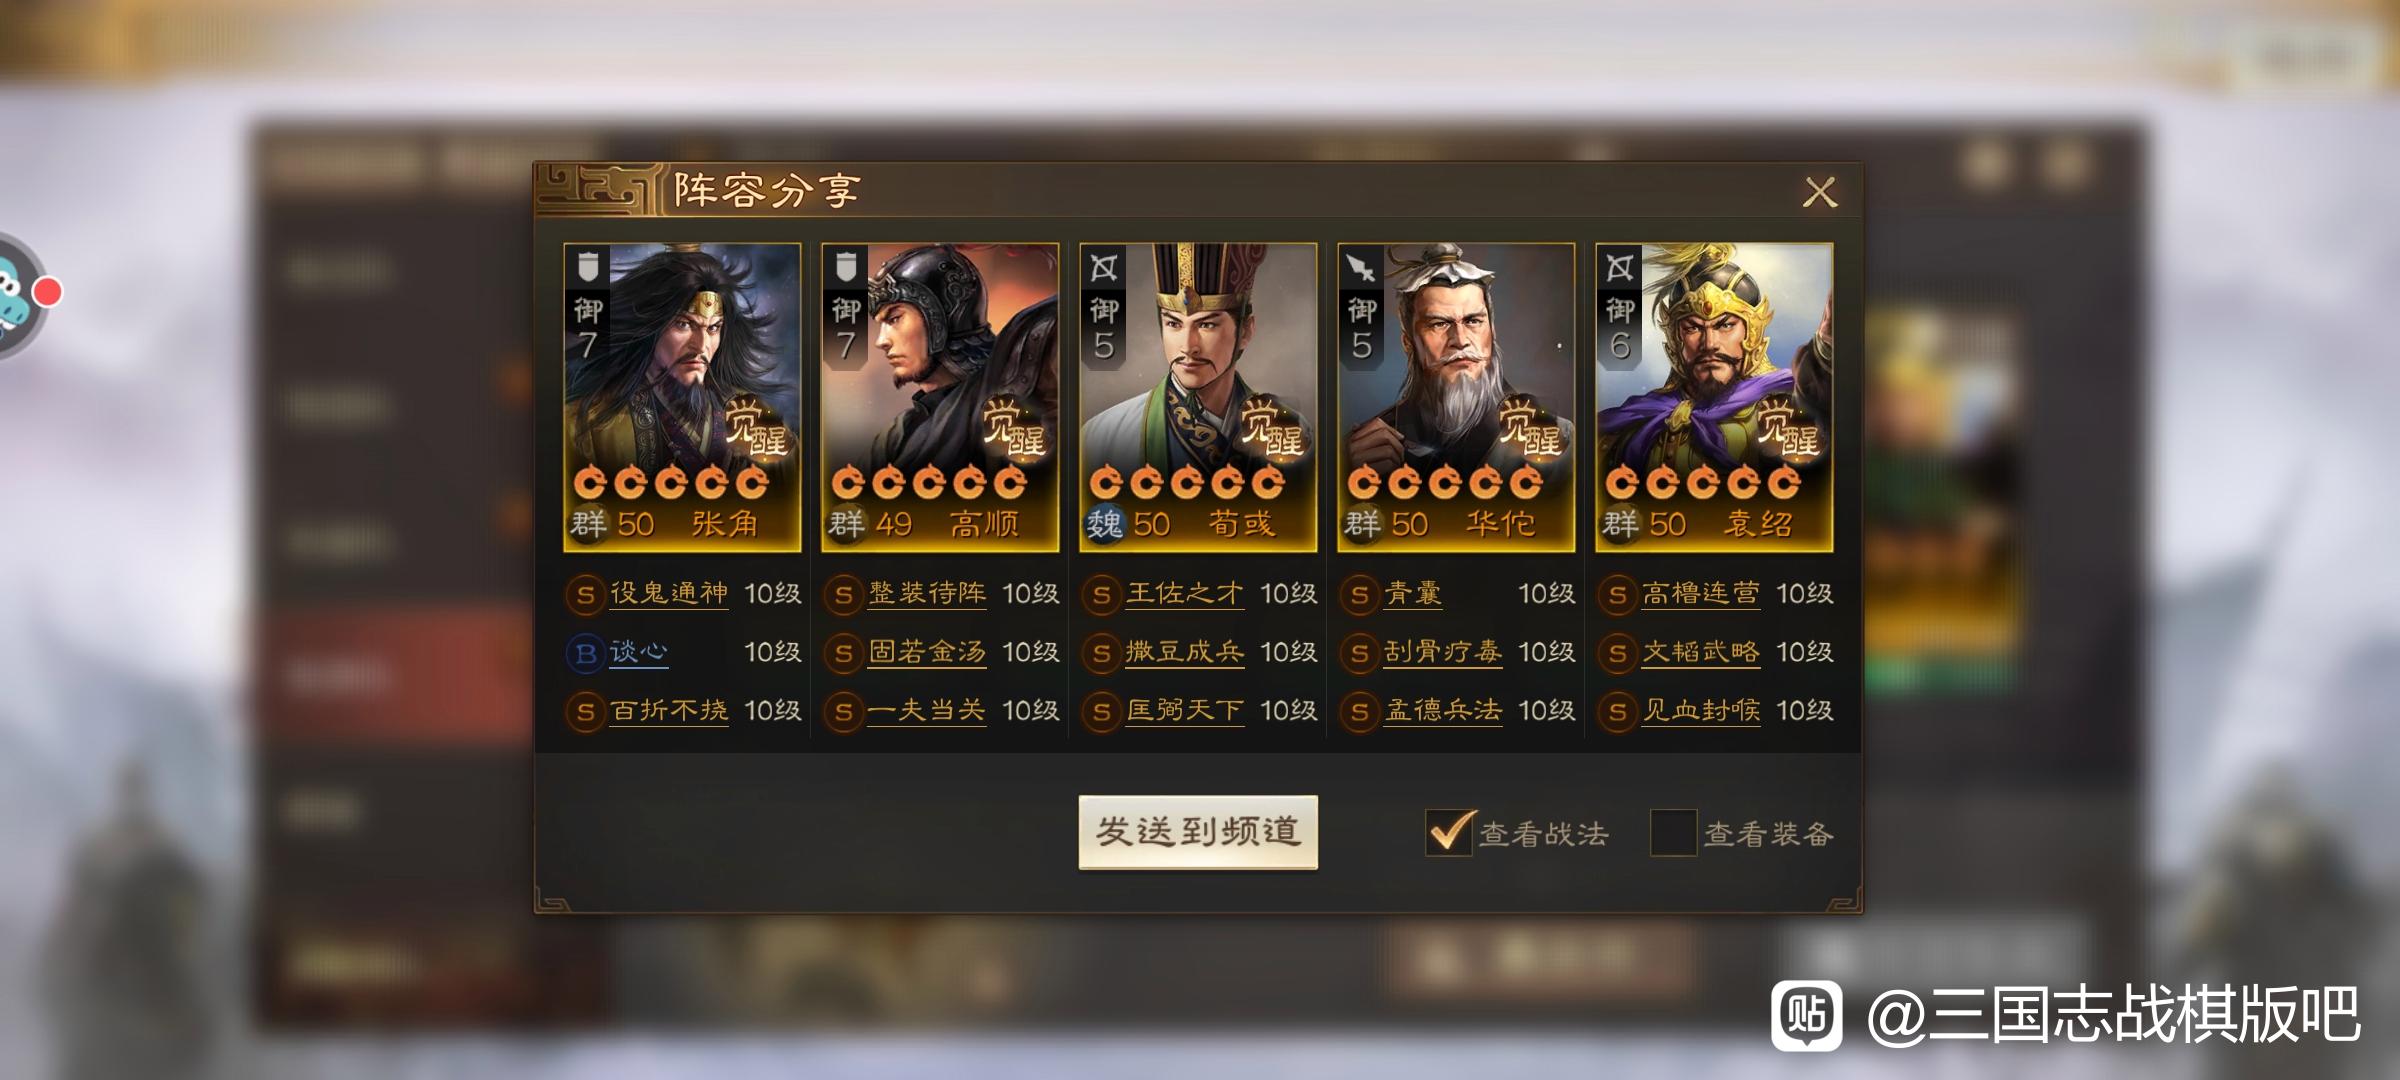View the 刮骨疗毒 skill details
2400x1080 pixels.
[1443, 652]
